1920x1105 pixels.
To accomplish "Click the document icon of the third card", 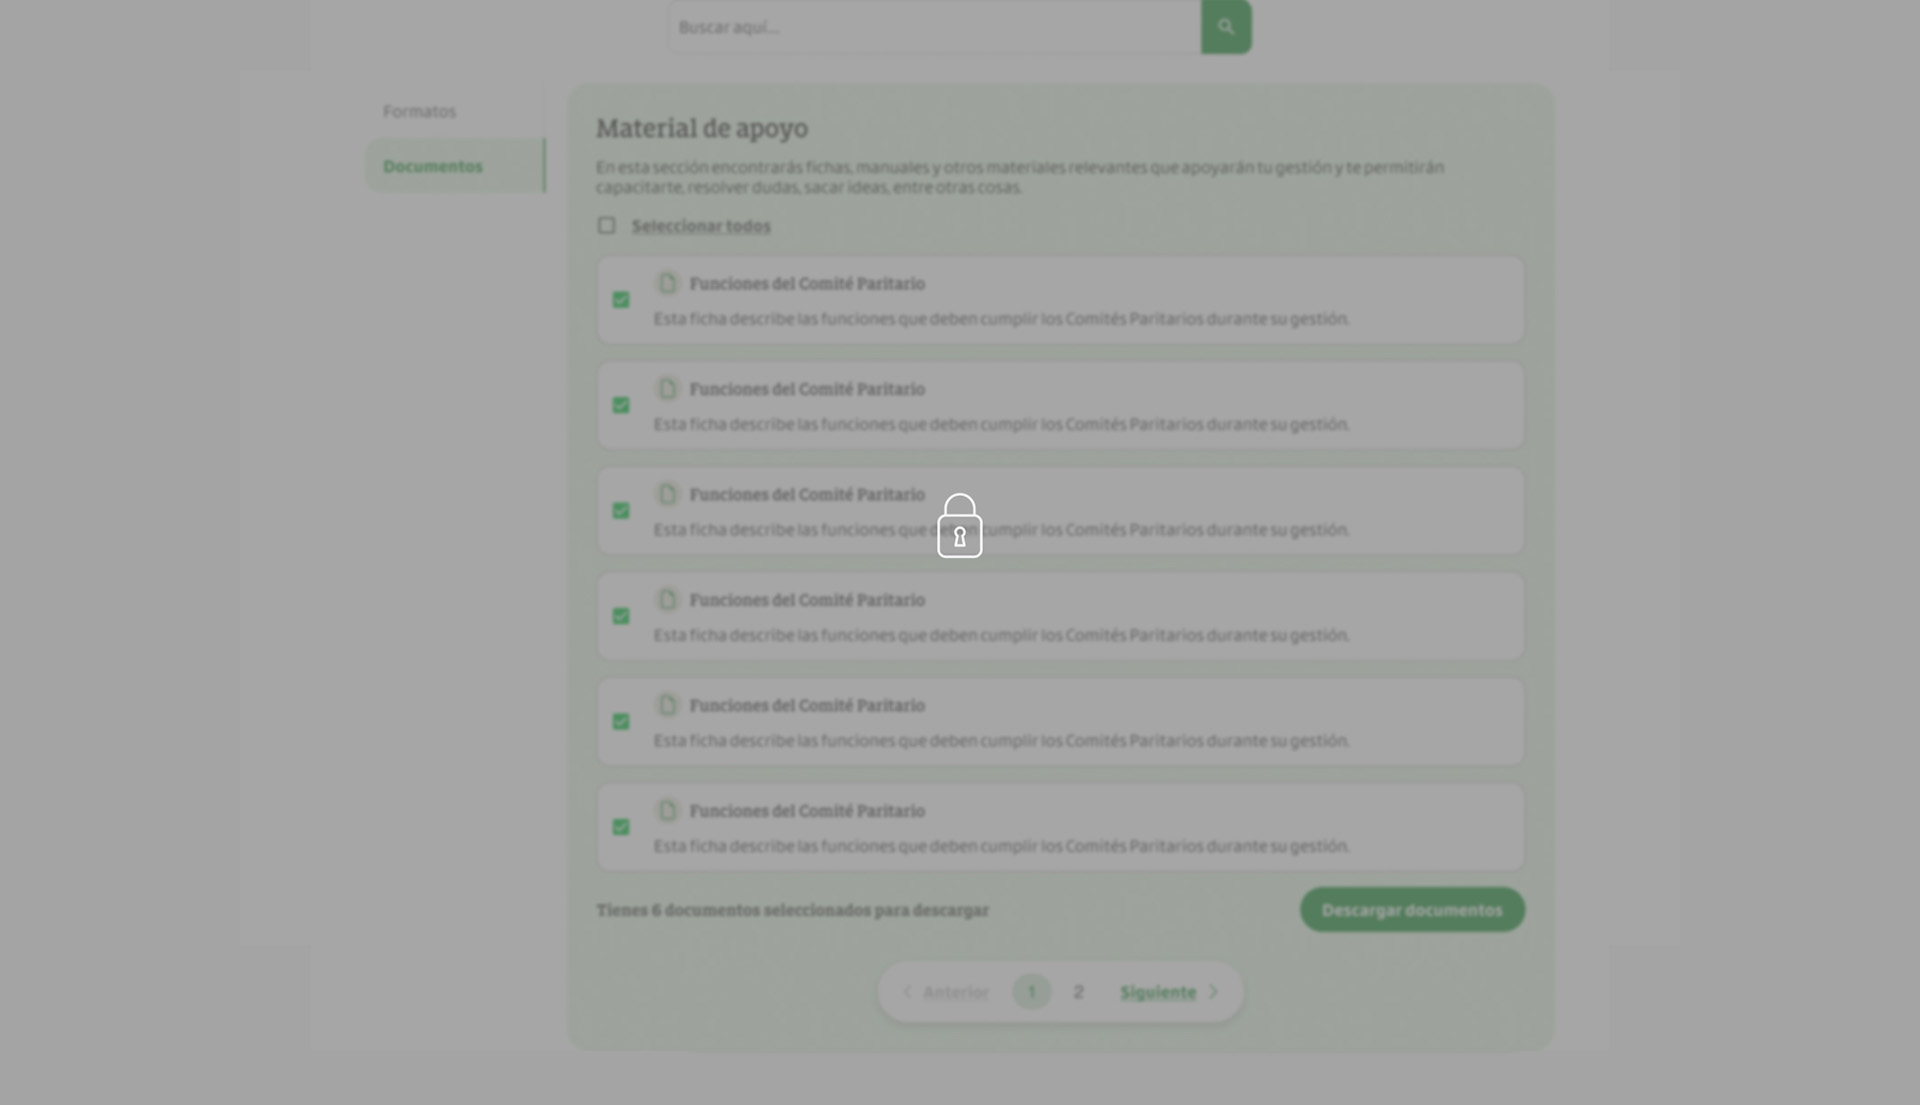I will click(x=667, y=494).
